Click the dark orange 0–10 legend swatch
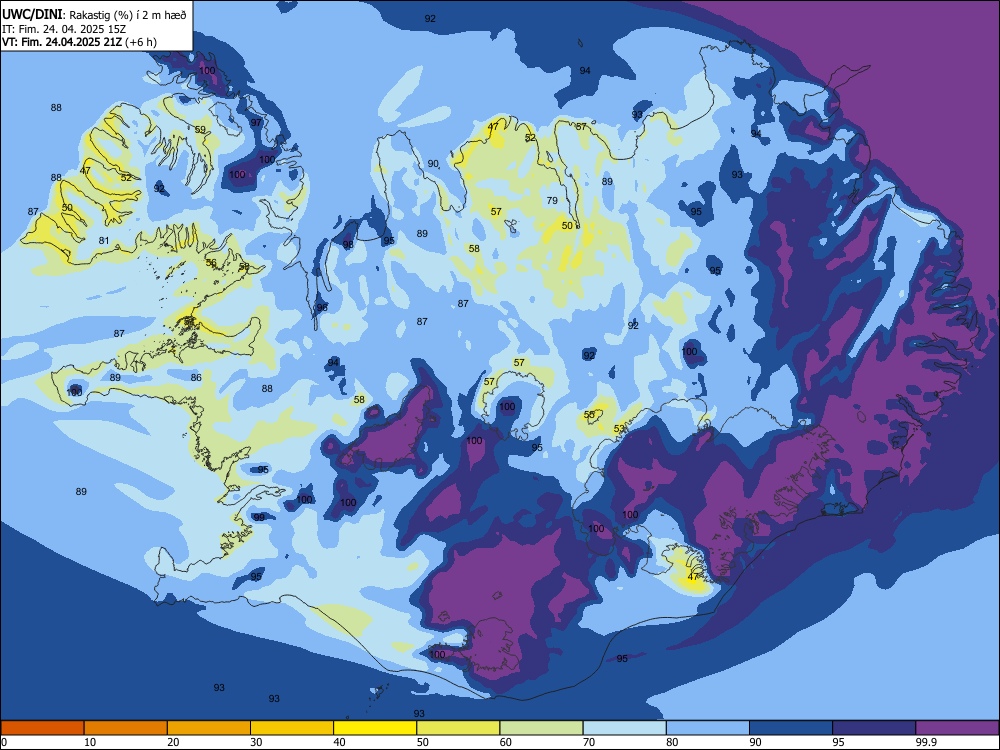The width and height of the screenshot is (1000, 750). pyautogui.click(x=42, y=728)
